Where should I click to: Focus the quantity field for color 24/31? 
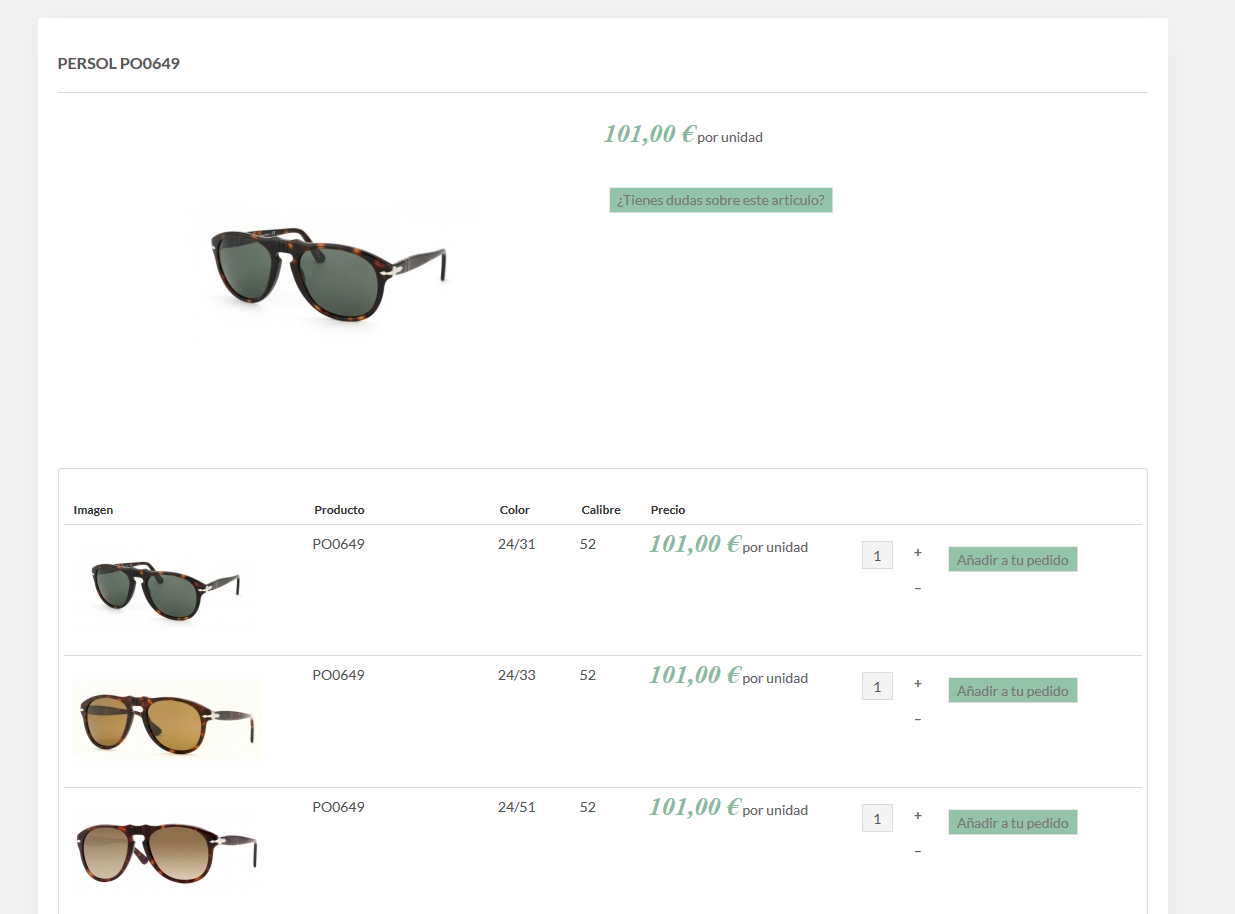pos(877,556)
